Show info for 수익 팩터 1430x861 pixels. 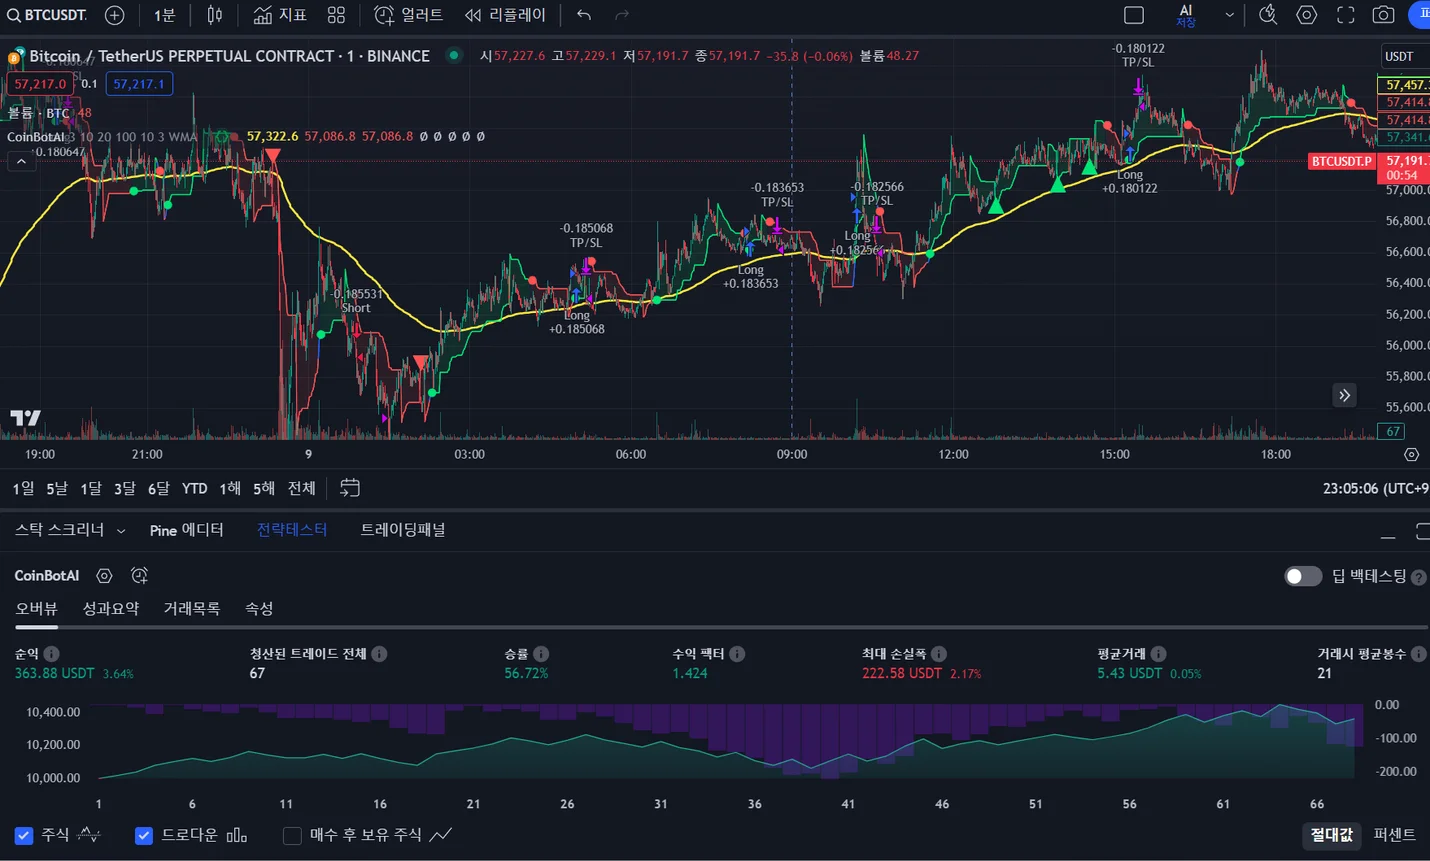737,654
